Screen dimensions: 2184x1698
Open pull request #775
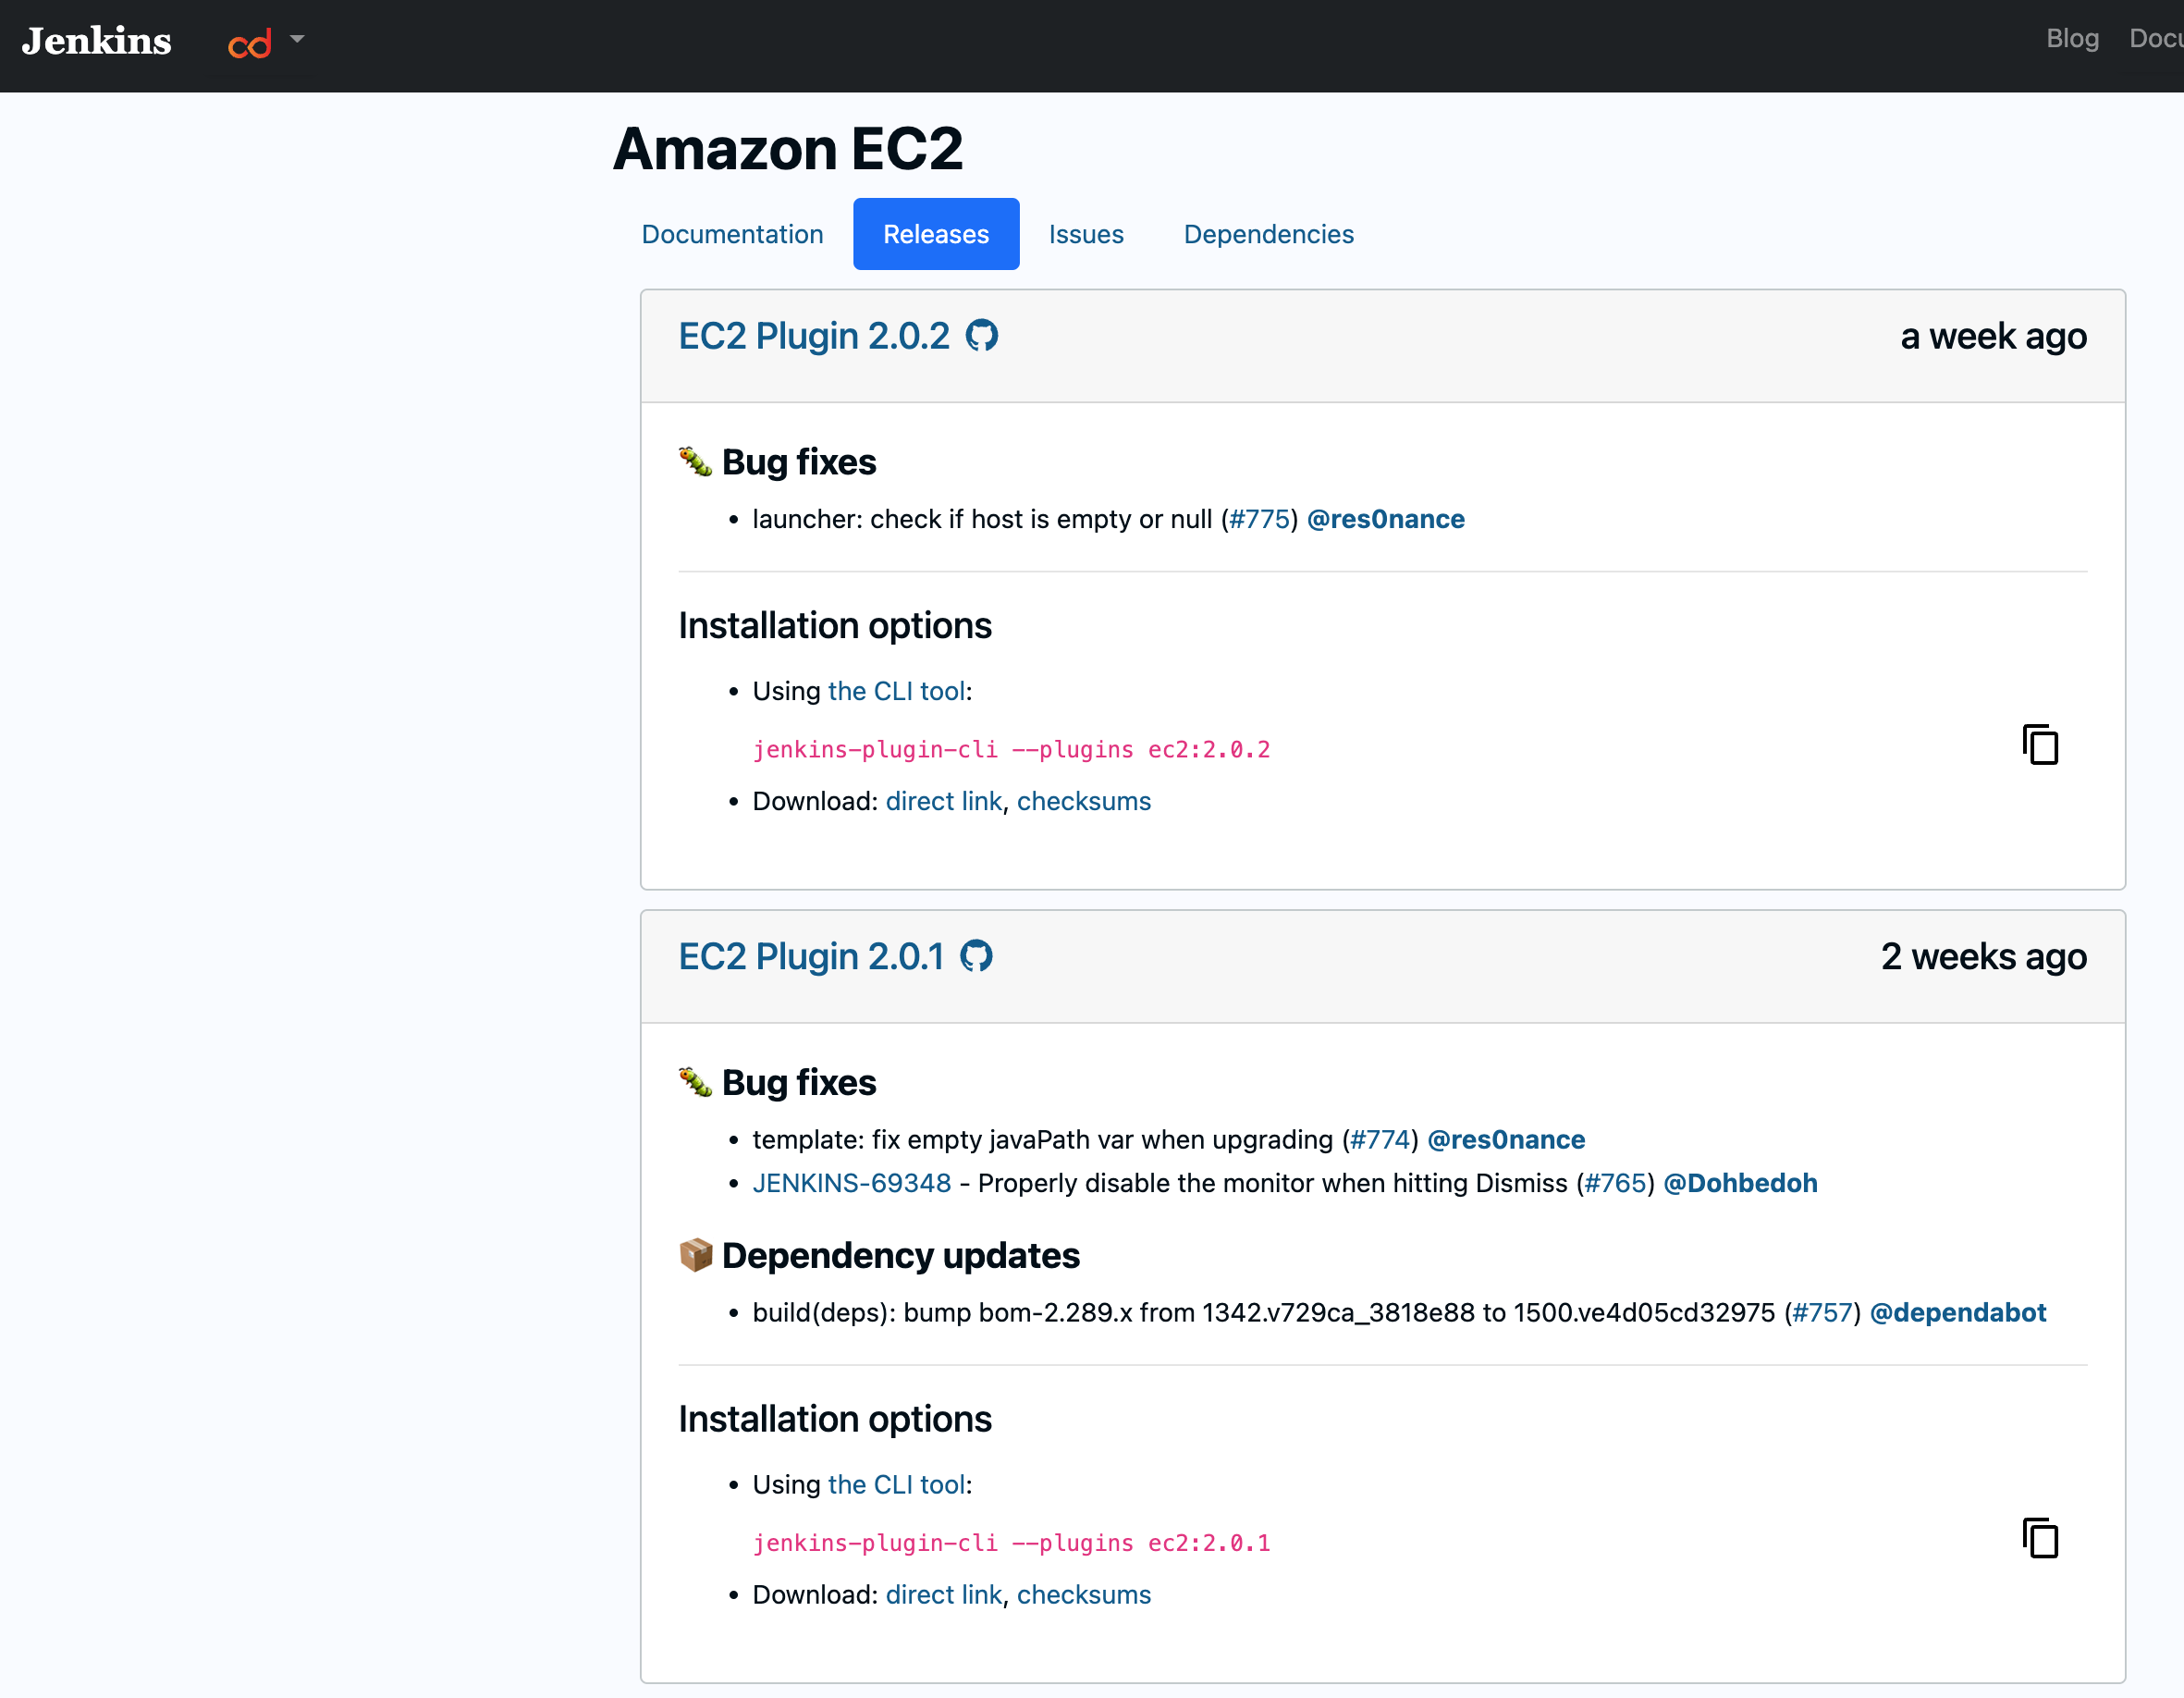[1259, 519]
